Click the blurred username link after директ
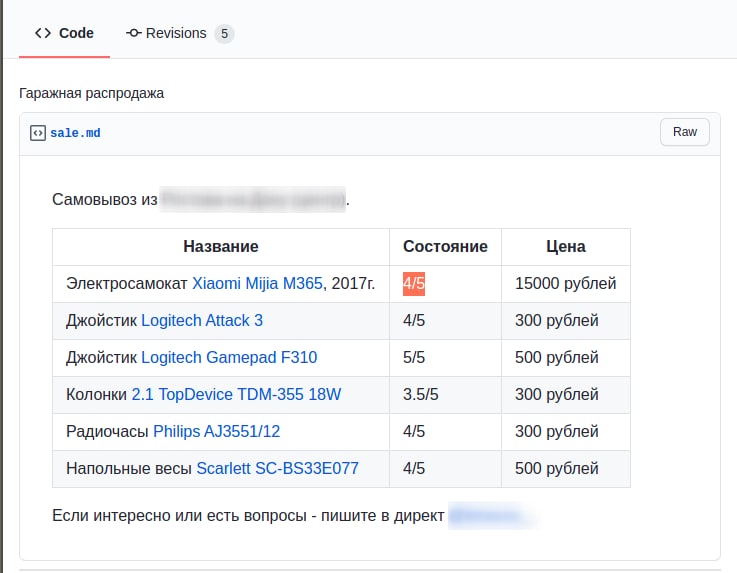The image size is (737, 573). click(x=491, y=516)
